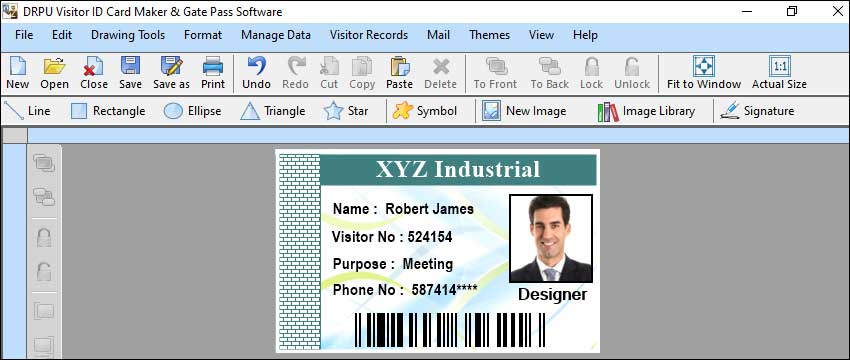Click the top bring-to-front icon in left sidebar
This screenshot has height=360, width=850.
44,163
